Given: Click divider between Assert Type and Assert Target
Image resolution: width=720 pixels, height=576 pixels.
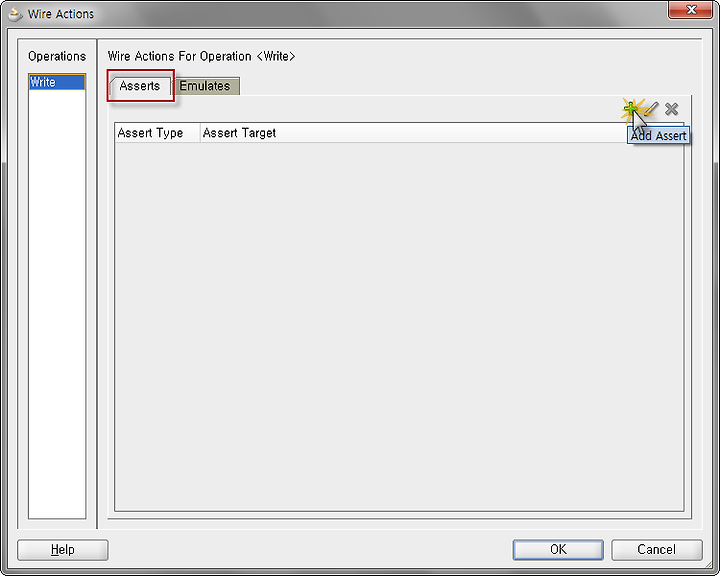Looking at the screenshot, I should click(x=200, y=133).
